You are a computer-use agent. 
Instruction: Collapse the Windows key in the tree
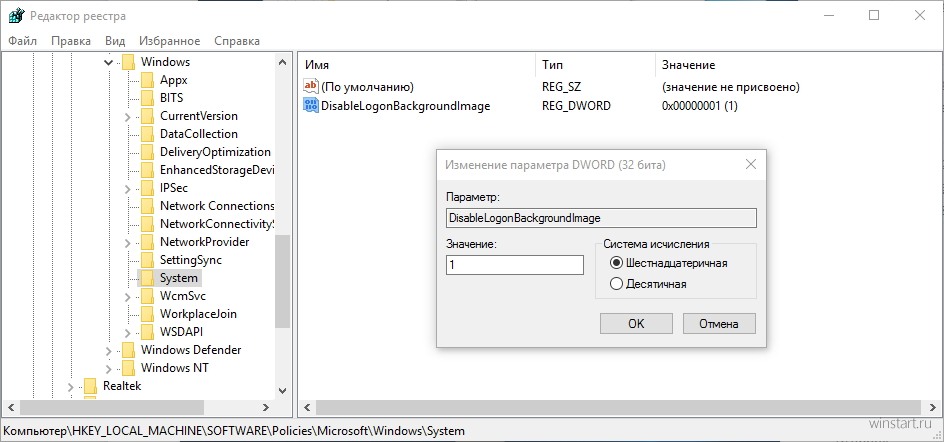pos(109,62)
